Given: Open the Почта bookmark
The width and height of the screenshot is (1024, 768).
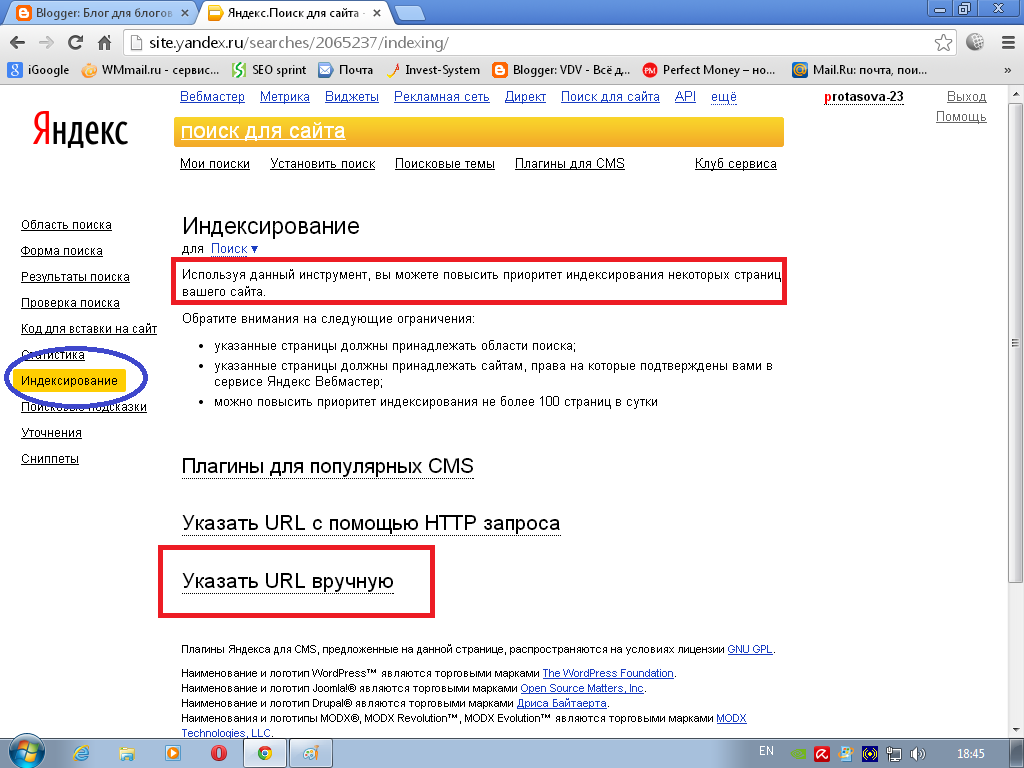Looking at the screenshot, I should coord(345,70).
